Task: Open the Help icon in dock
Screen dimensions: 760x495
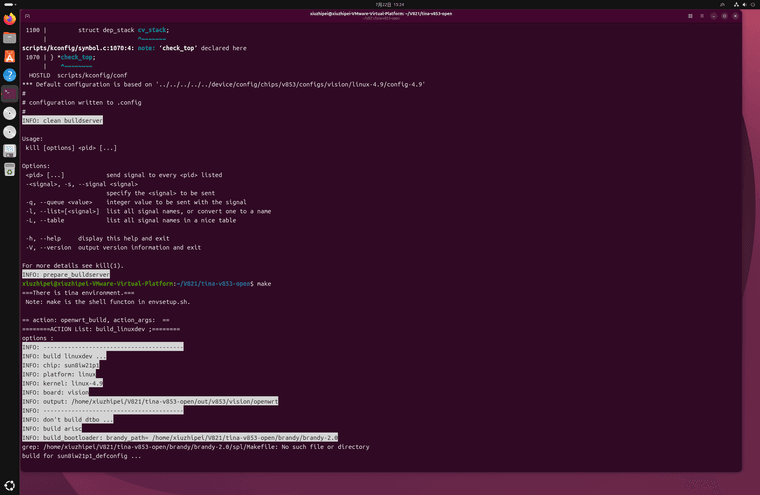Action: 10,75
